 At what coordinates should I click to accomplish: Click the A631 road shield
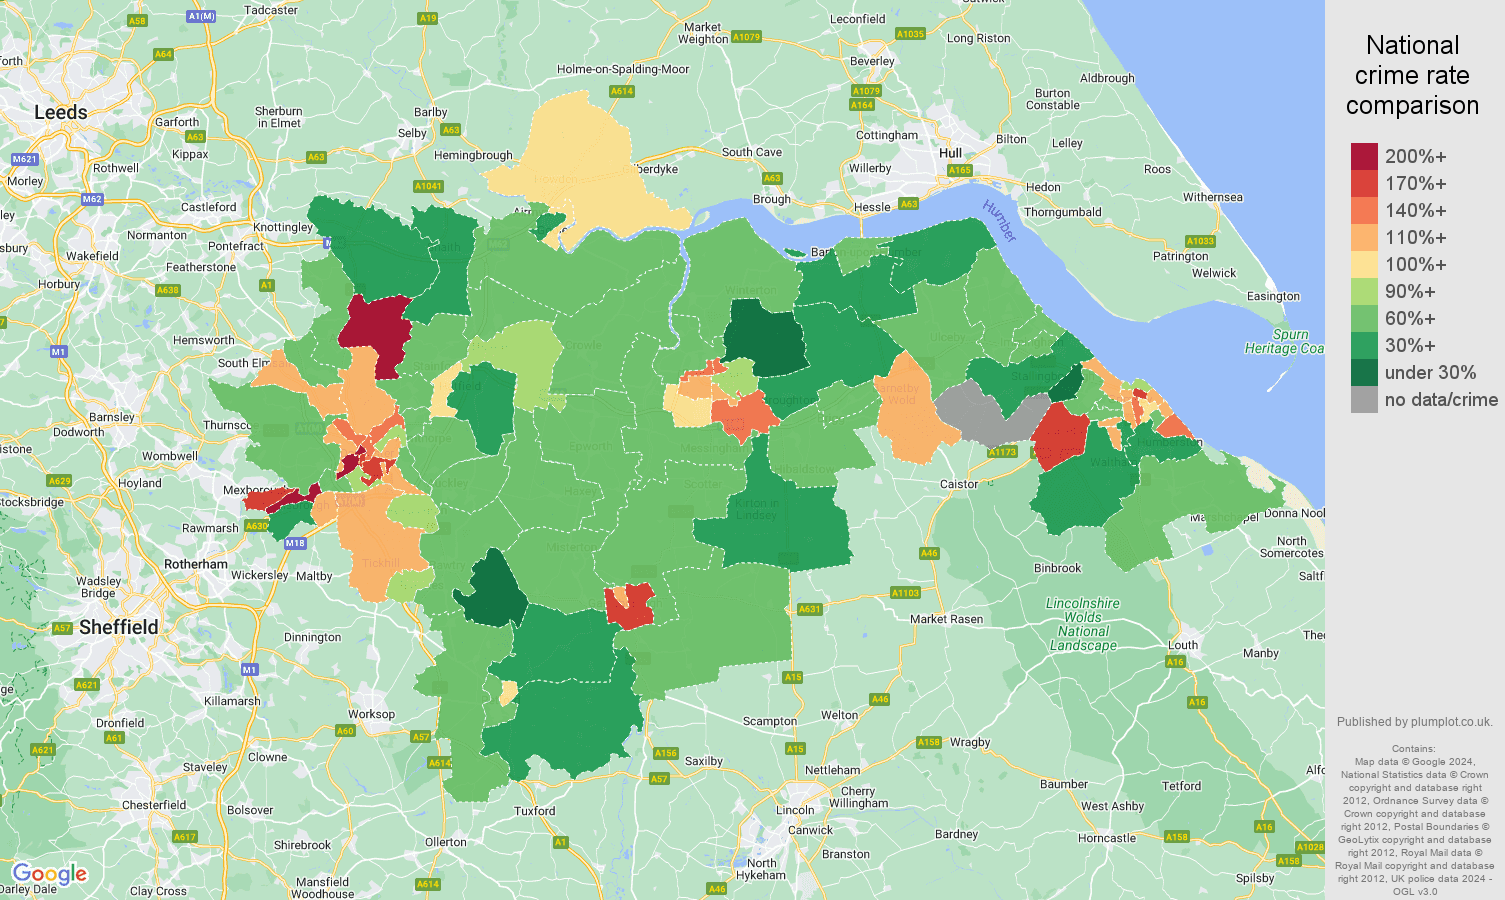tap(809, 609)
